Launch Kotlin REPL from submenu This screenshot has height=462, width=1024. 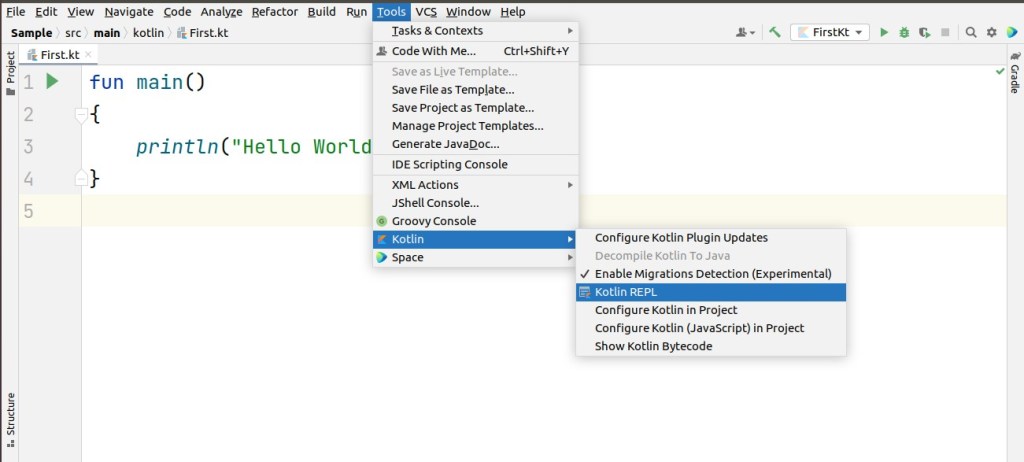pyautogui.click(x=711, y=292)
